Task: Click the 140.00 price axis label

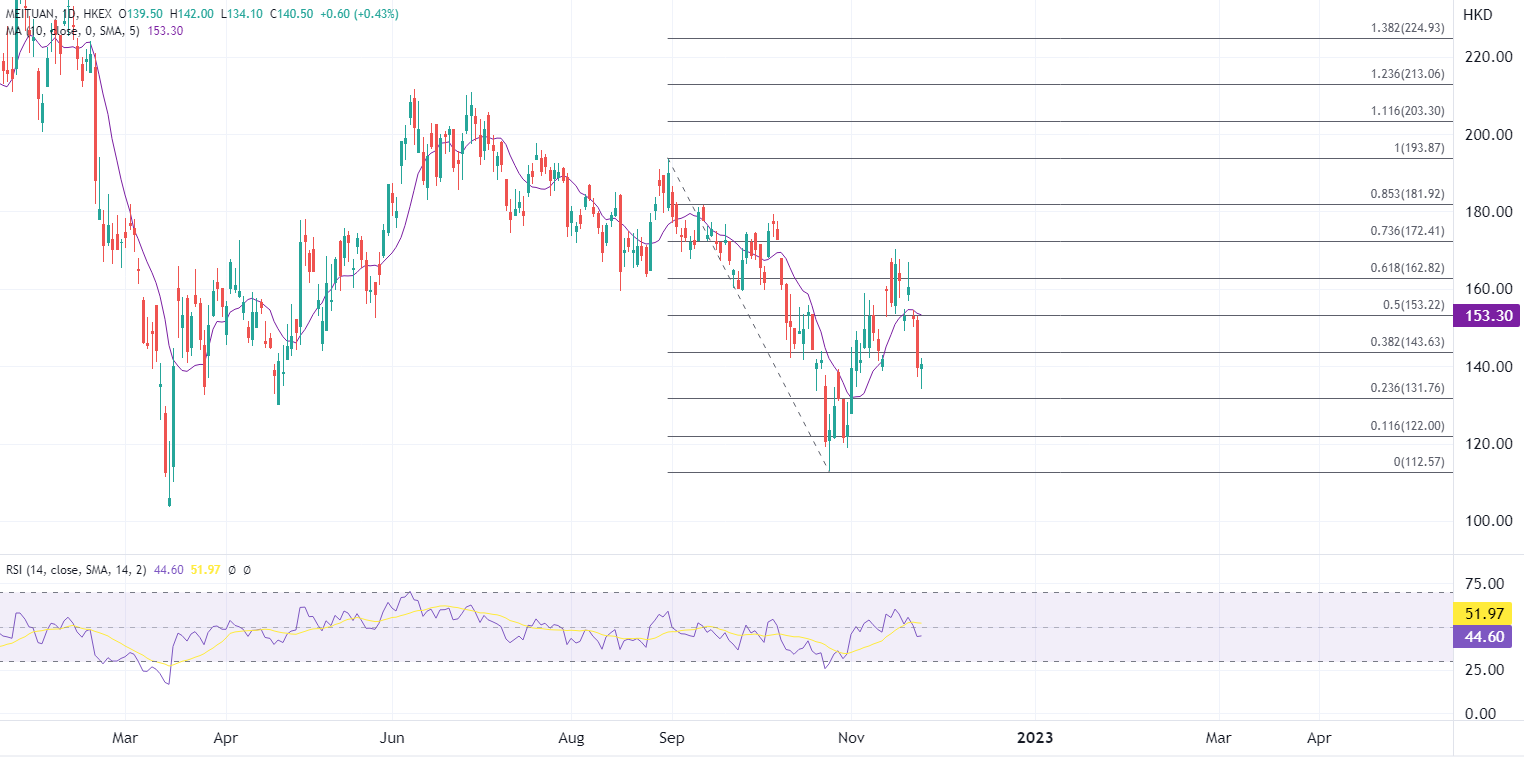Action: [x=1488, y=367]
